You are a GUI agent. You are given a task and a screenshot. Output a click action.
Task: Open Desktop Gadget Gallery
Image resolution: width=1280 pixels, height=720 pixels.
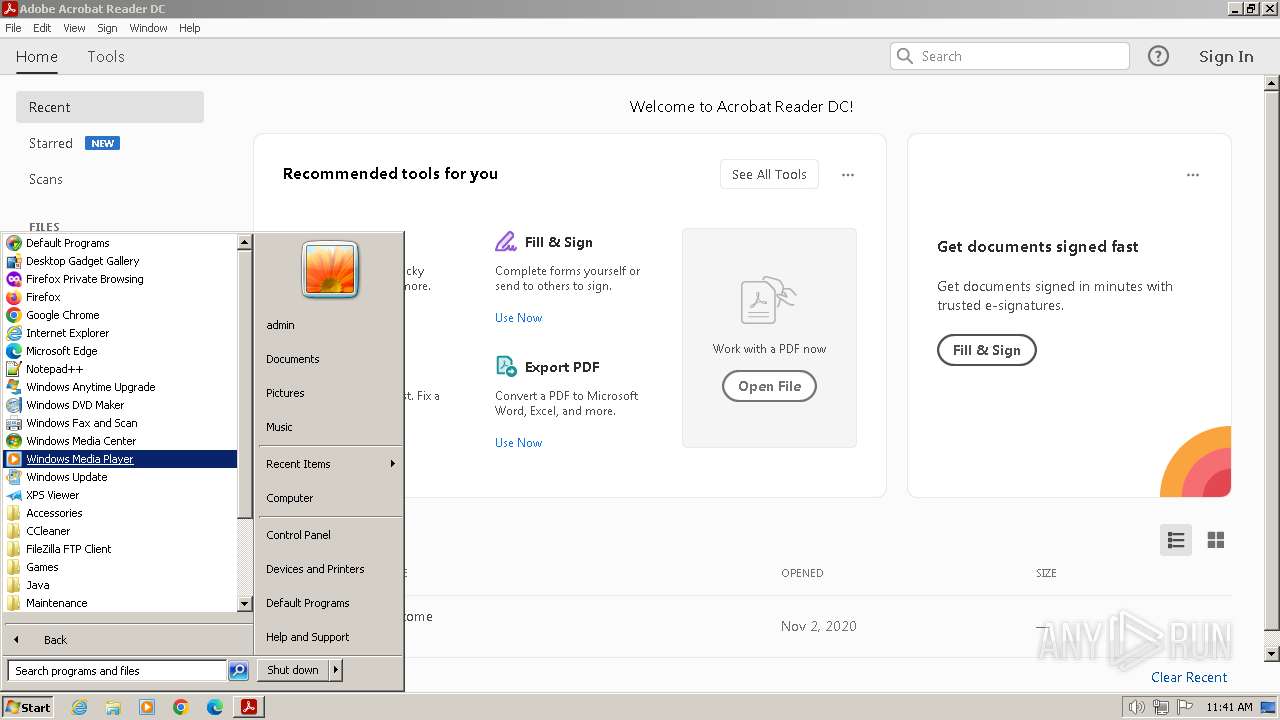pos(120,261)
